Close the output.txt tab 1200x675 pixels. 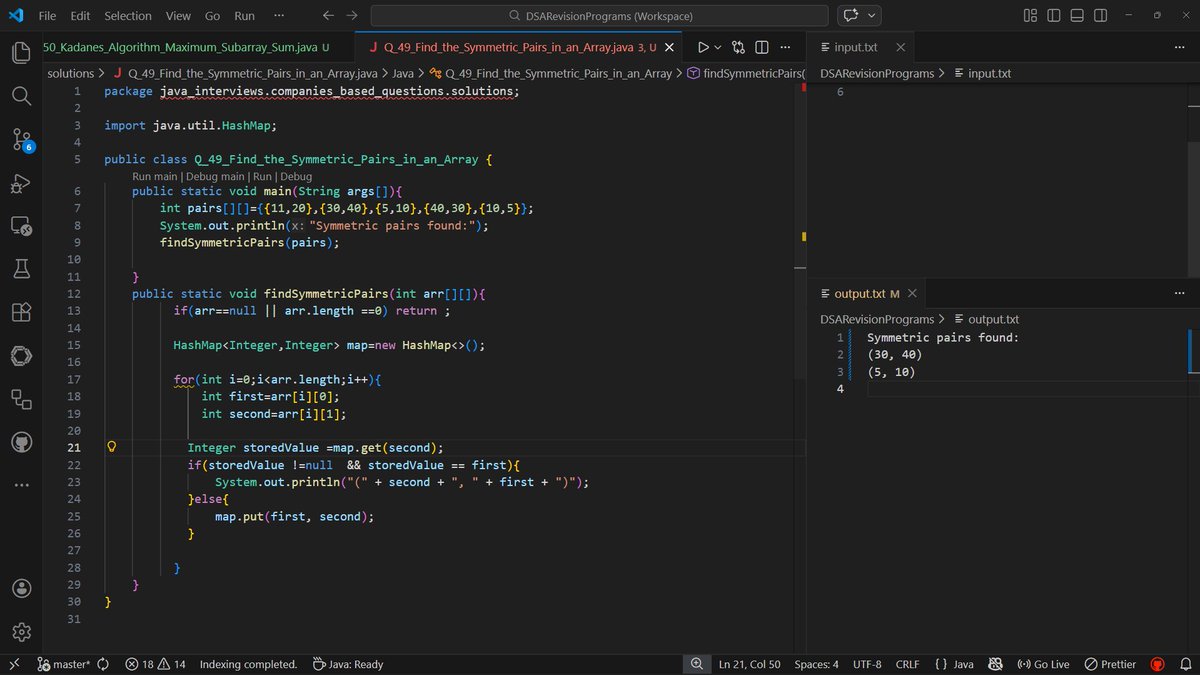click(x=912, y=293)
